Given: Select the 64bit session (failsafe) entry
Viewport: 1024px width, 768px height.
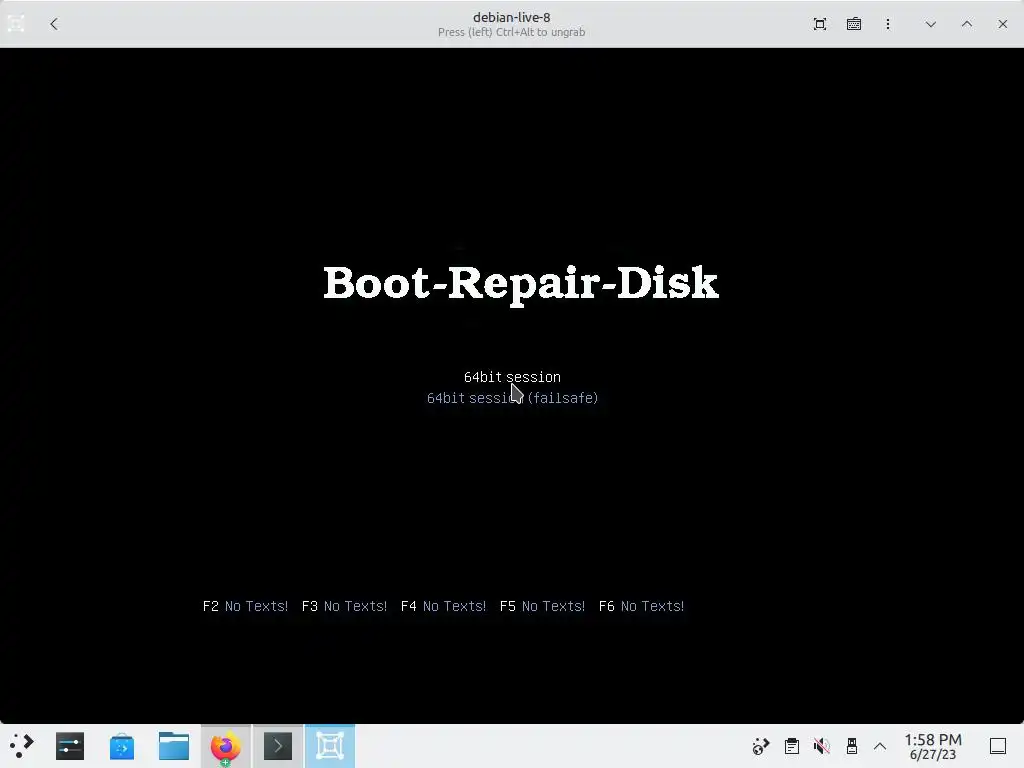Looking at the screenshot, I should [x=512, y=398].
